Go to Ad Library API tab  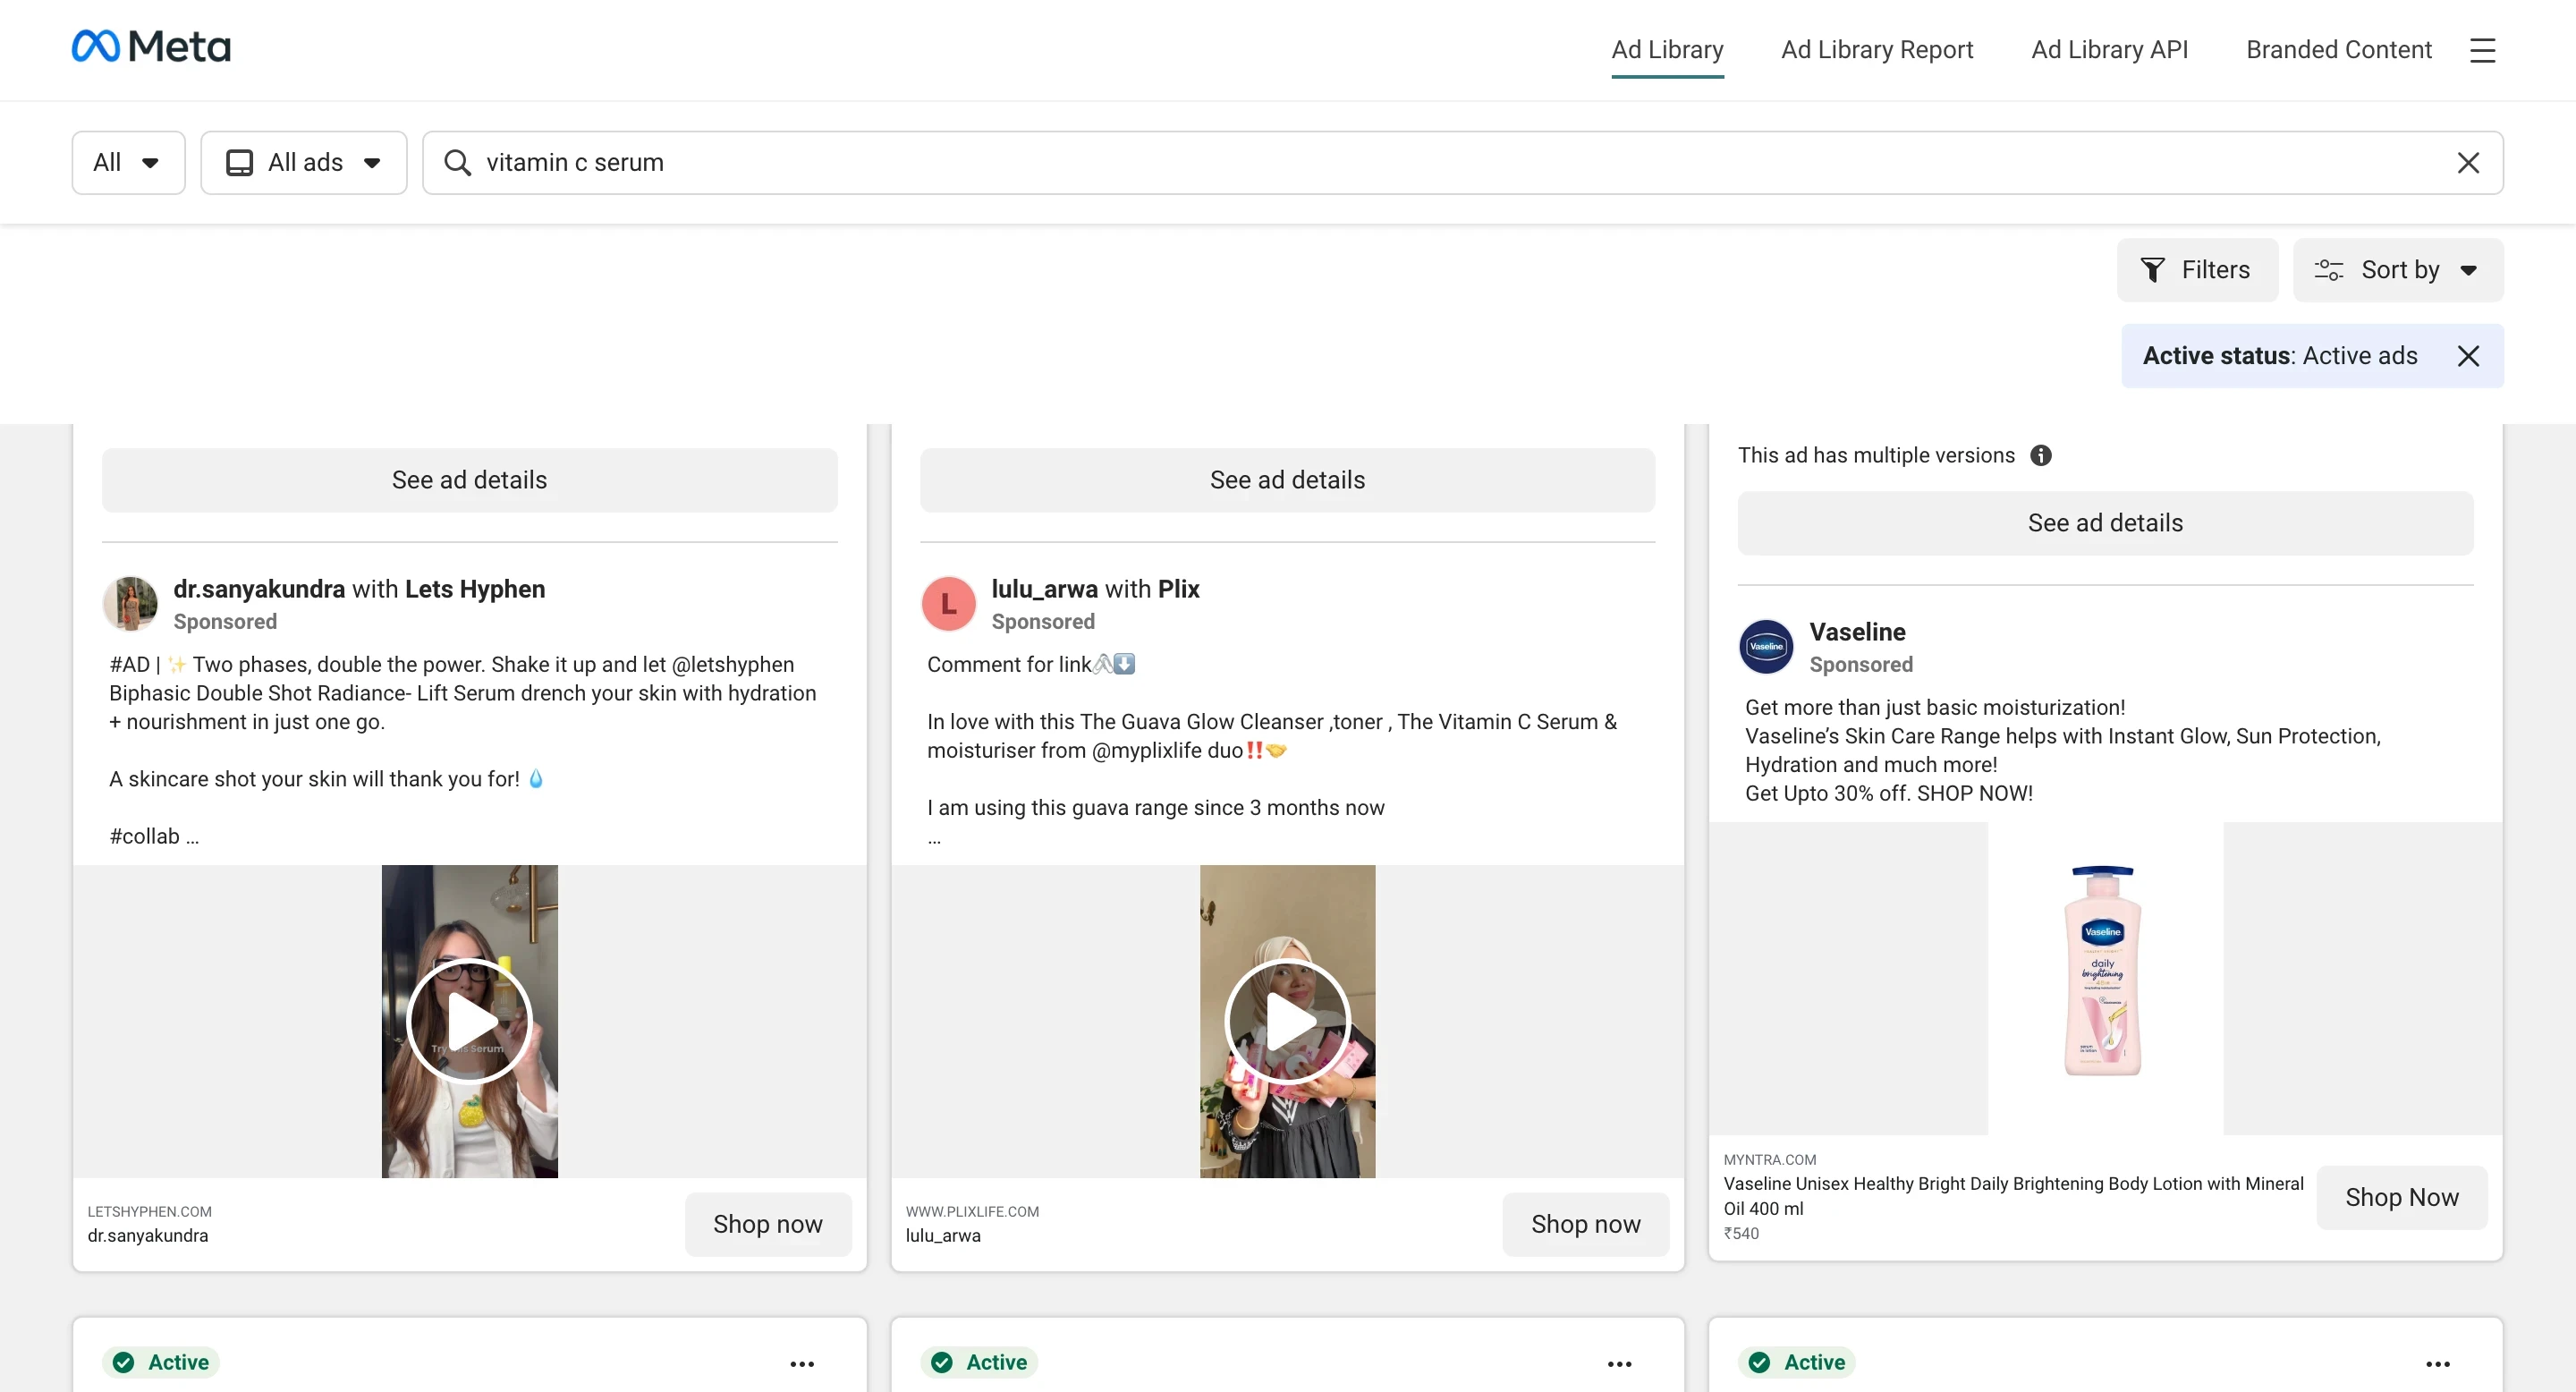(x=2109, y=50)
